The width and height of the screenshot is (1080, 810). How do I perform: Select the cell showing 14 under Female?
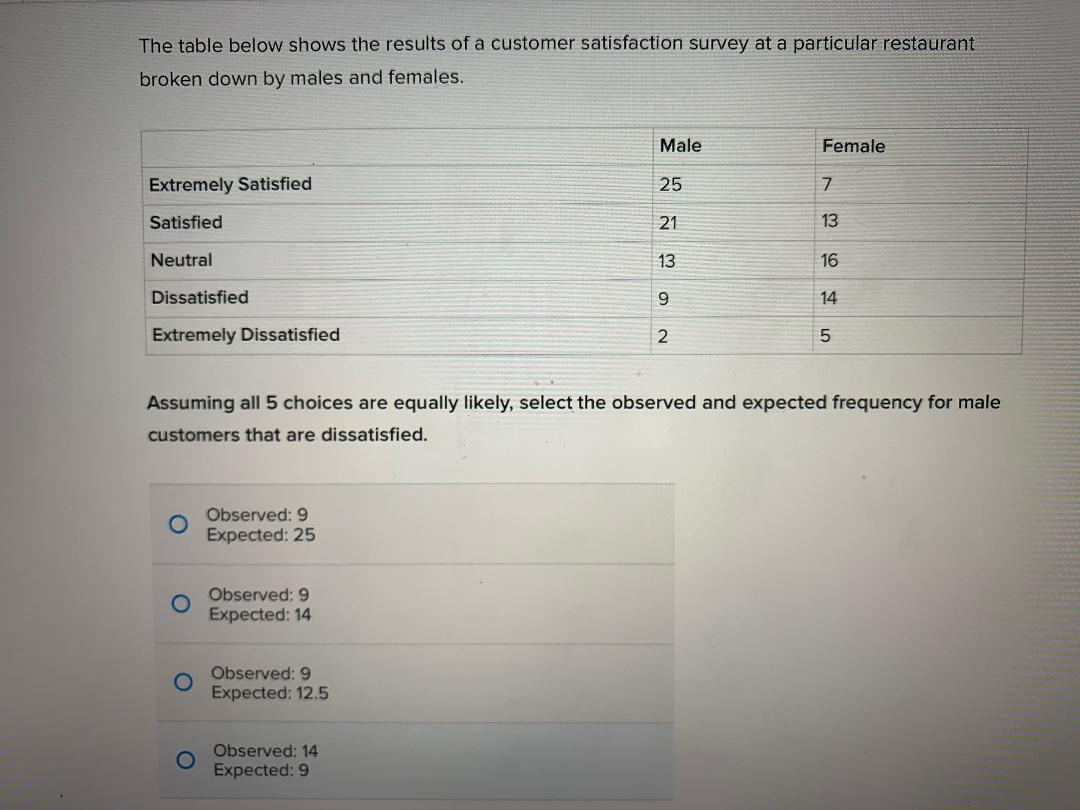(829, 297)
